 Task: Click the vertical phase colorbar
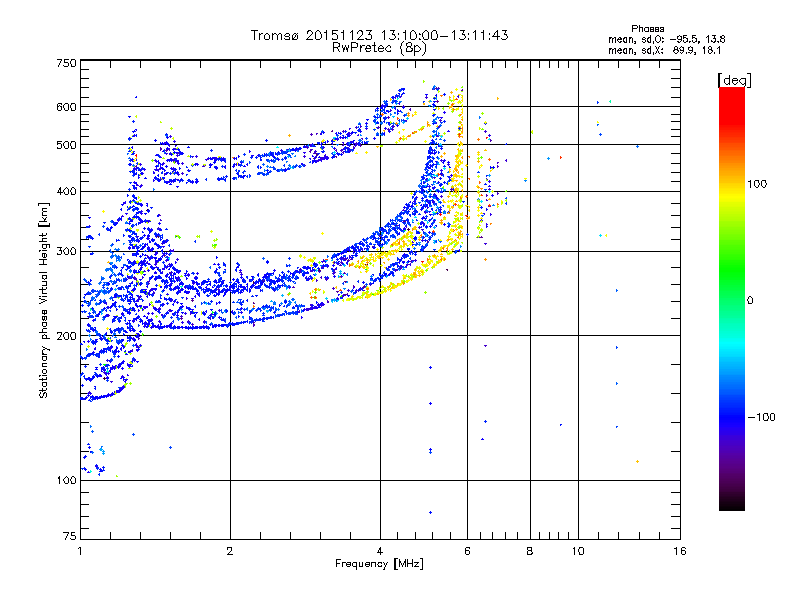[732, 298]
